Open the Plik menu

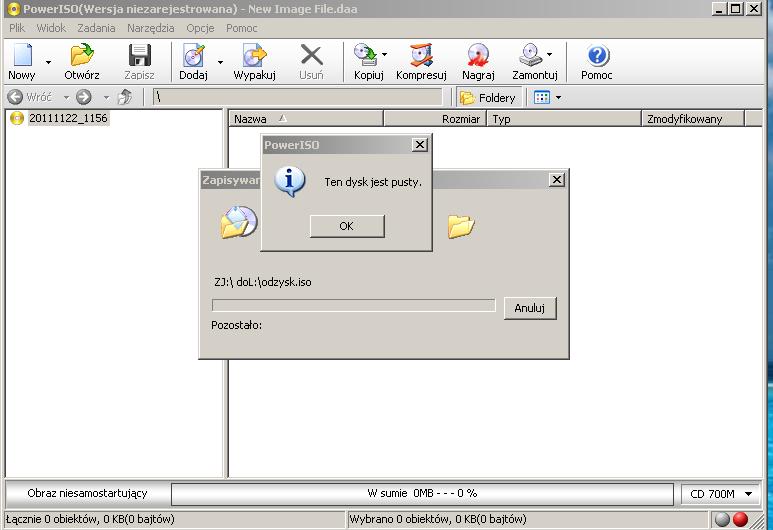tap(17, 28)
